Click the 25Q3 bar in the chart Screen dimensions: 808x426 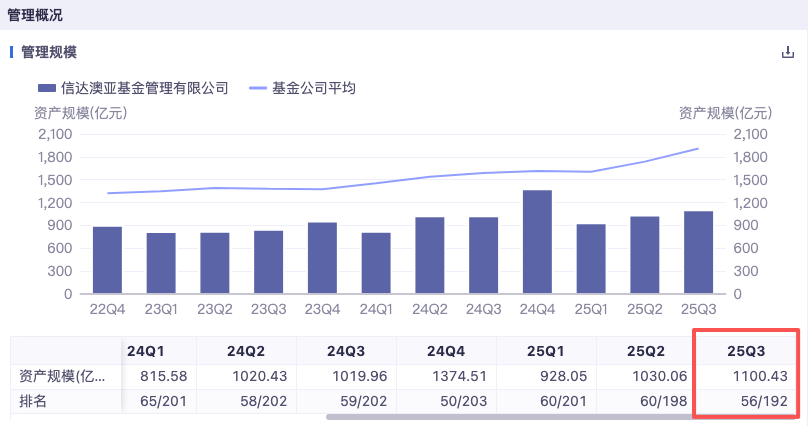click(698, 252)
